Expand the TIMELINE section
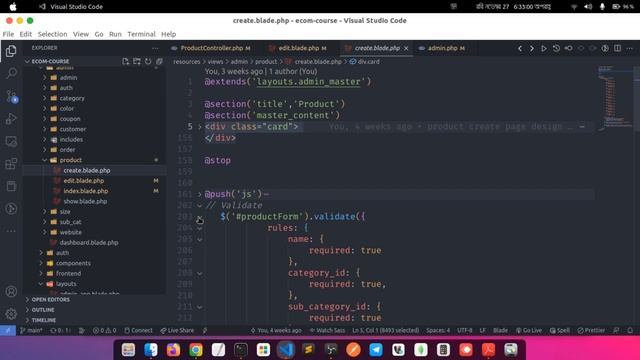640x360 pixels. pyautogui.click(x=44, y=320)
